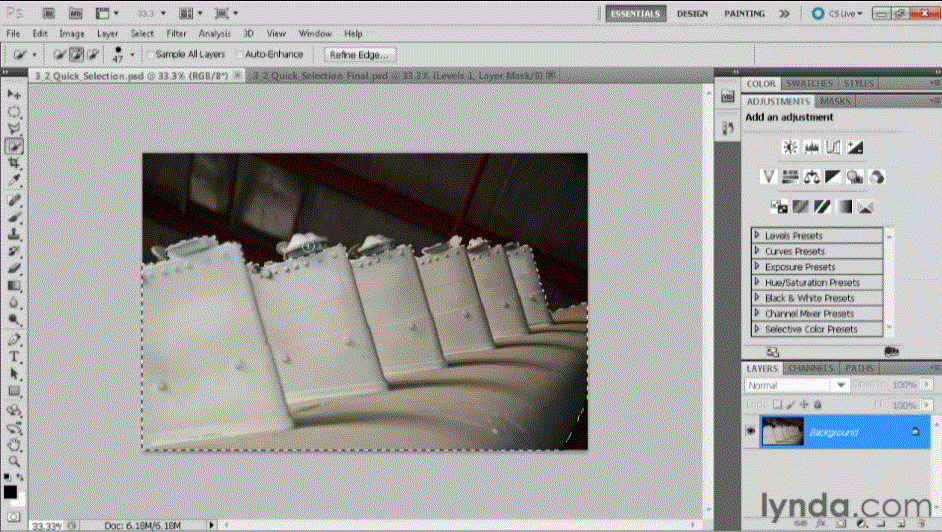
Task: Open the Image menu
Action: (x=71, y=34)
